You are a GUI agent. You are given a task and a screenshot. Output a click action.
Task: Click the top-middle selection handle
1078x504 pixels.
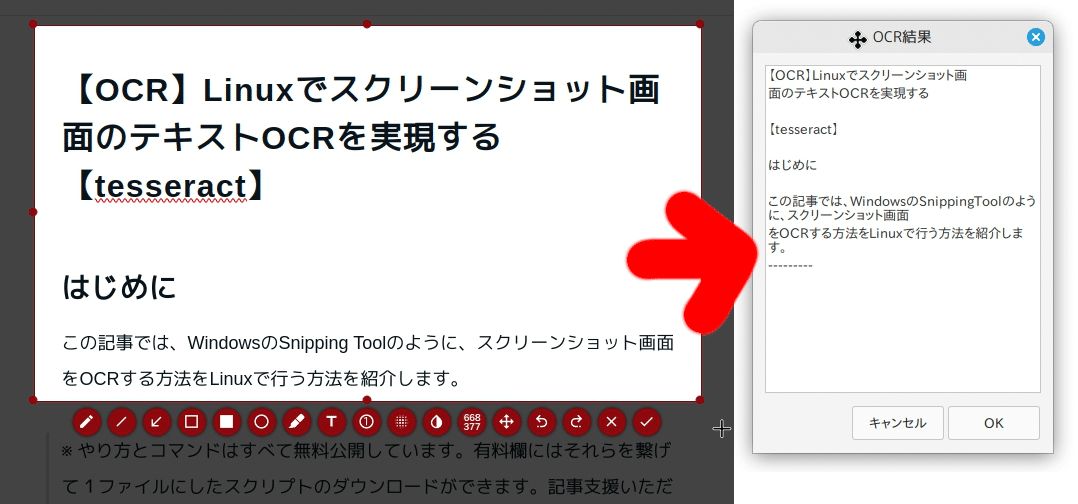(366, 24)
